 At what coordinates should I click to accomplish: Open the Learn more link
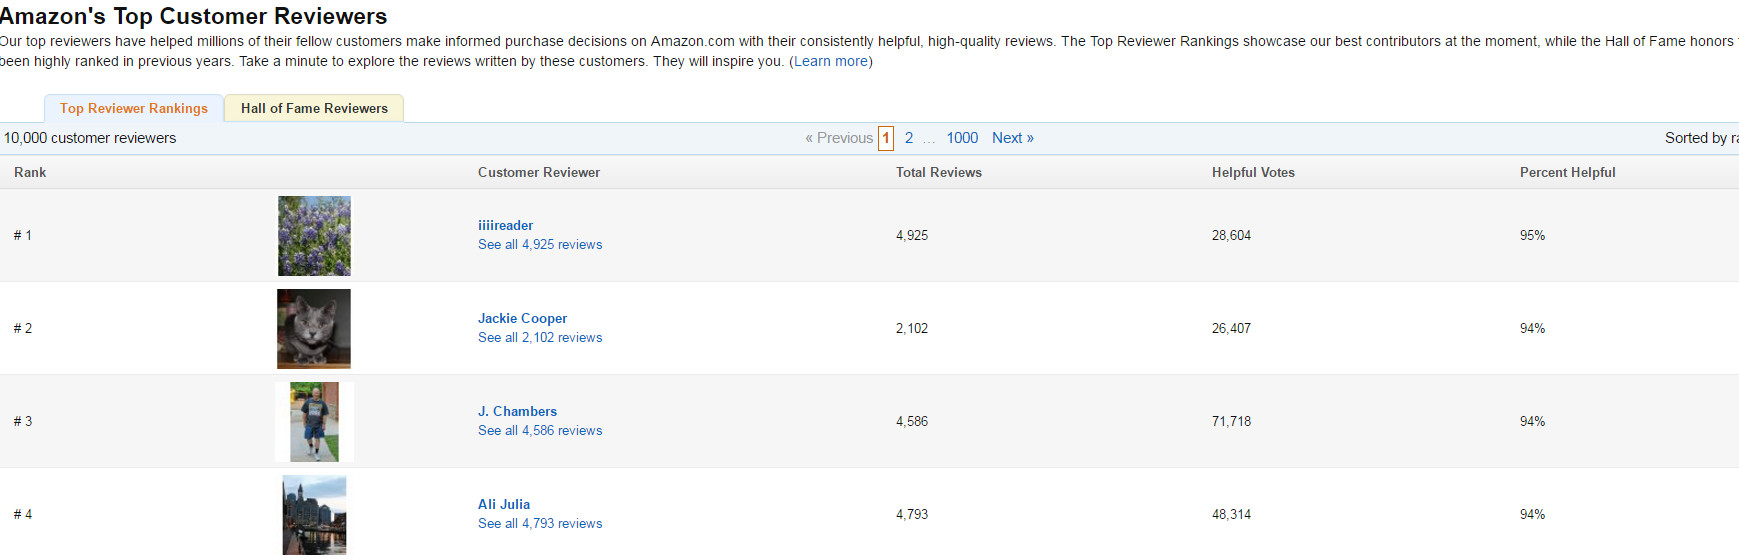tap(831, 61)
